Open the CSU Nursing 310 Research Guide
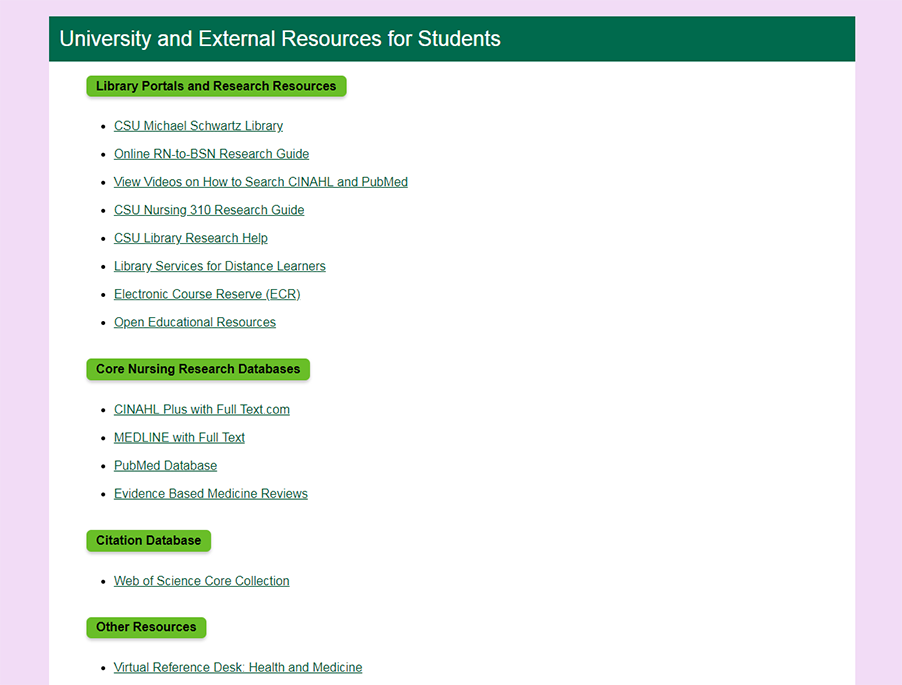 [208, 210]
